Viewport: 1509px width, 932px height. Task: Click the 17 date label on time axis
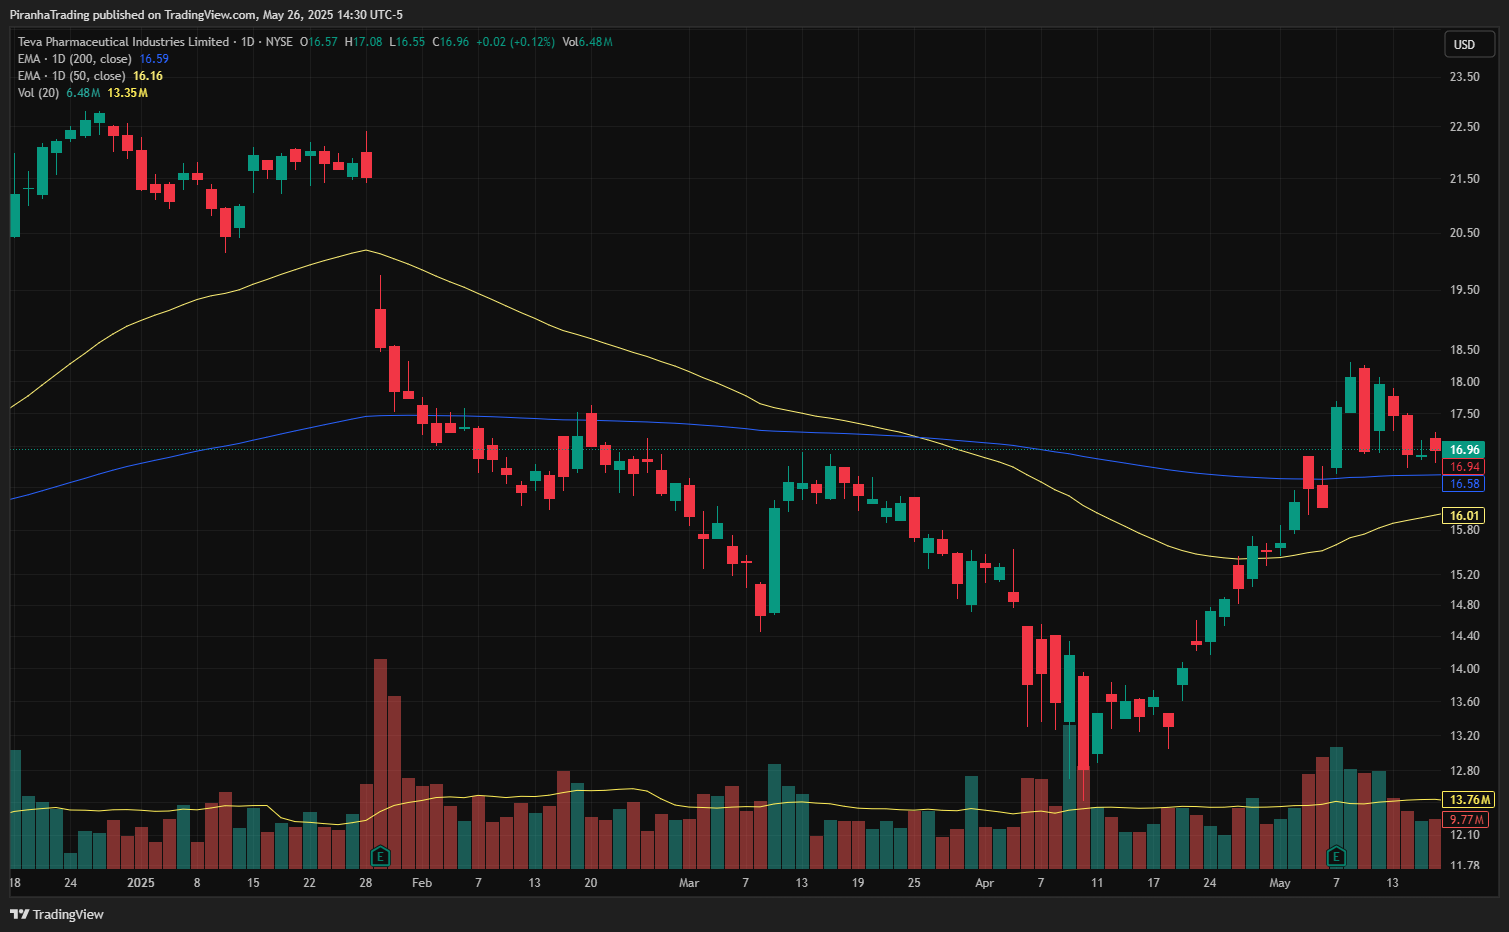(x=1154, y=883)
